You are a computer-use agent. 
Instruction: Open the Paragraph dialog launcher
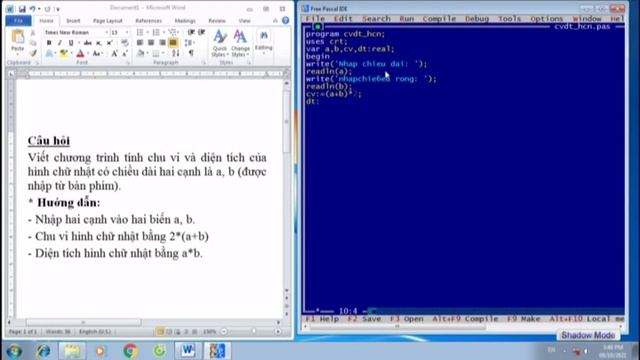click(x=204, y=63)
